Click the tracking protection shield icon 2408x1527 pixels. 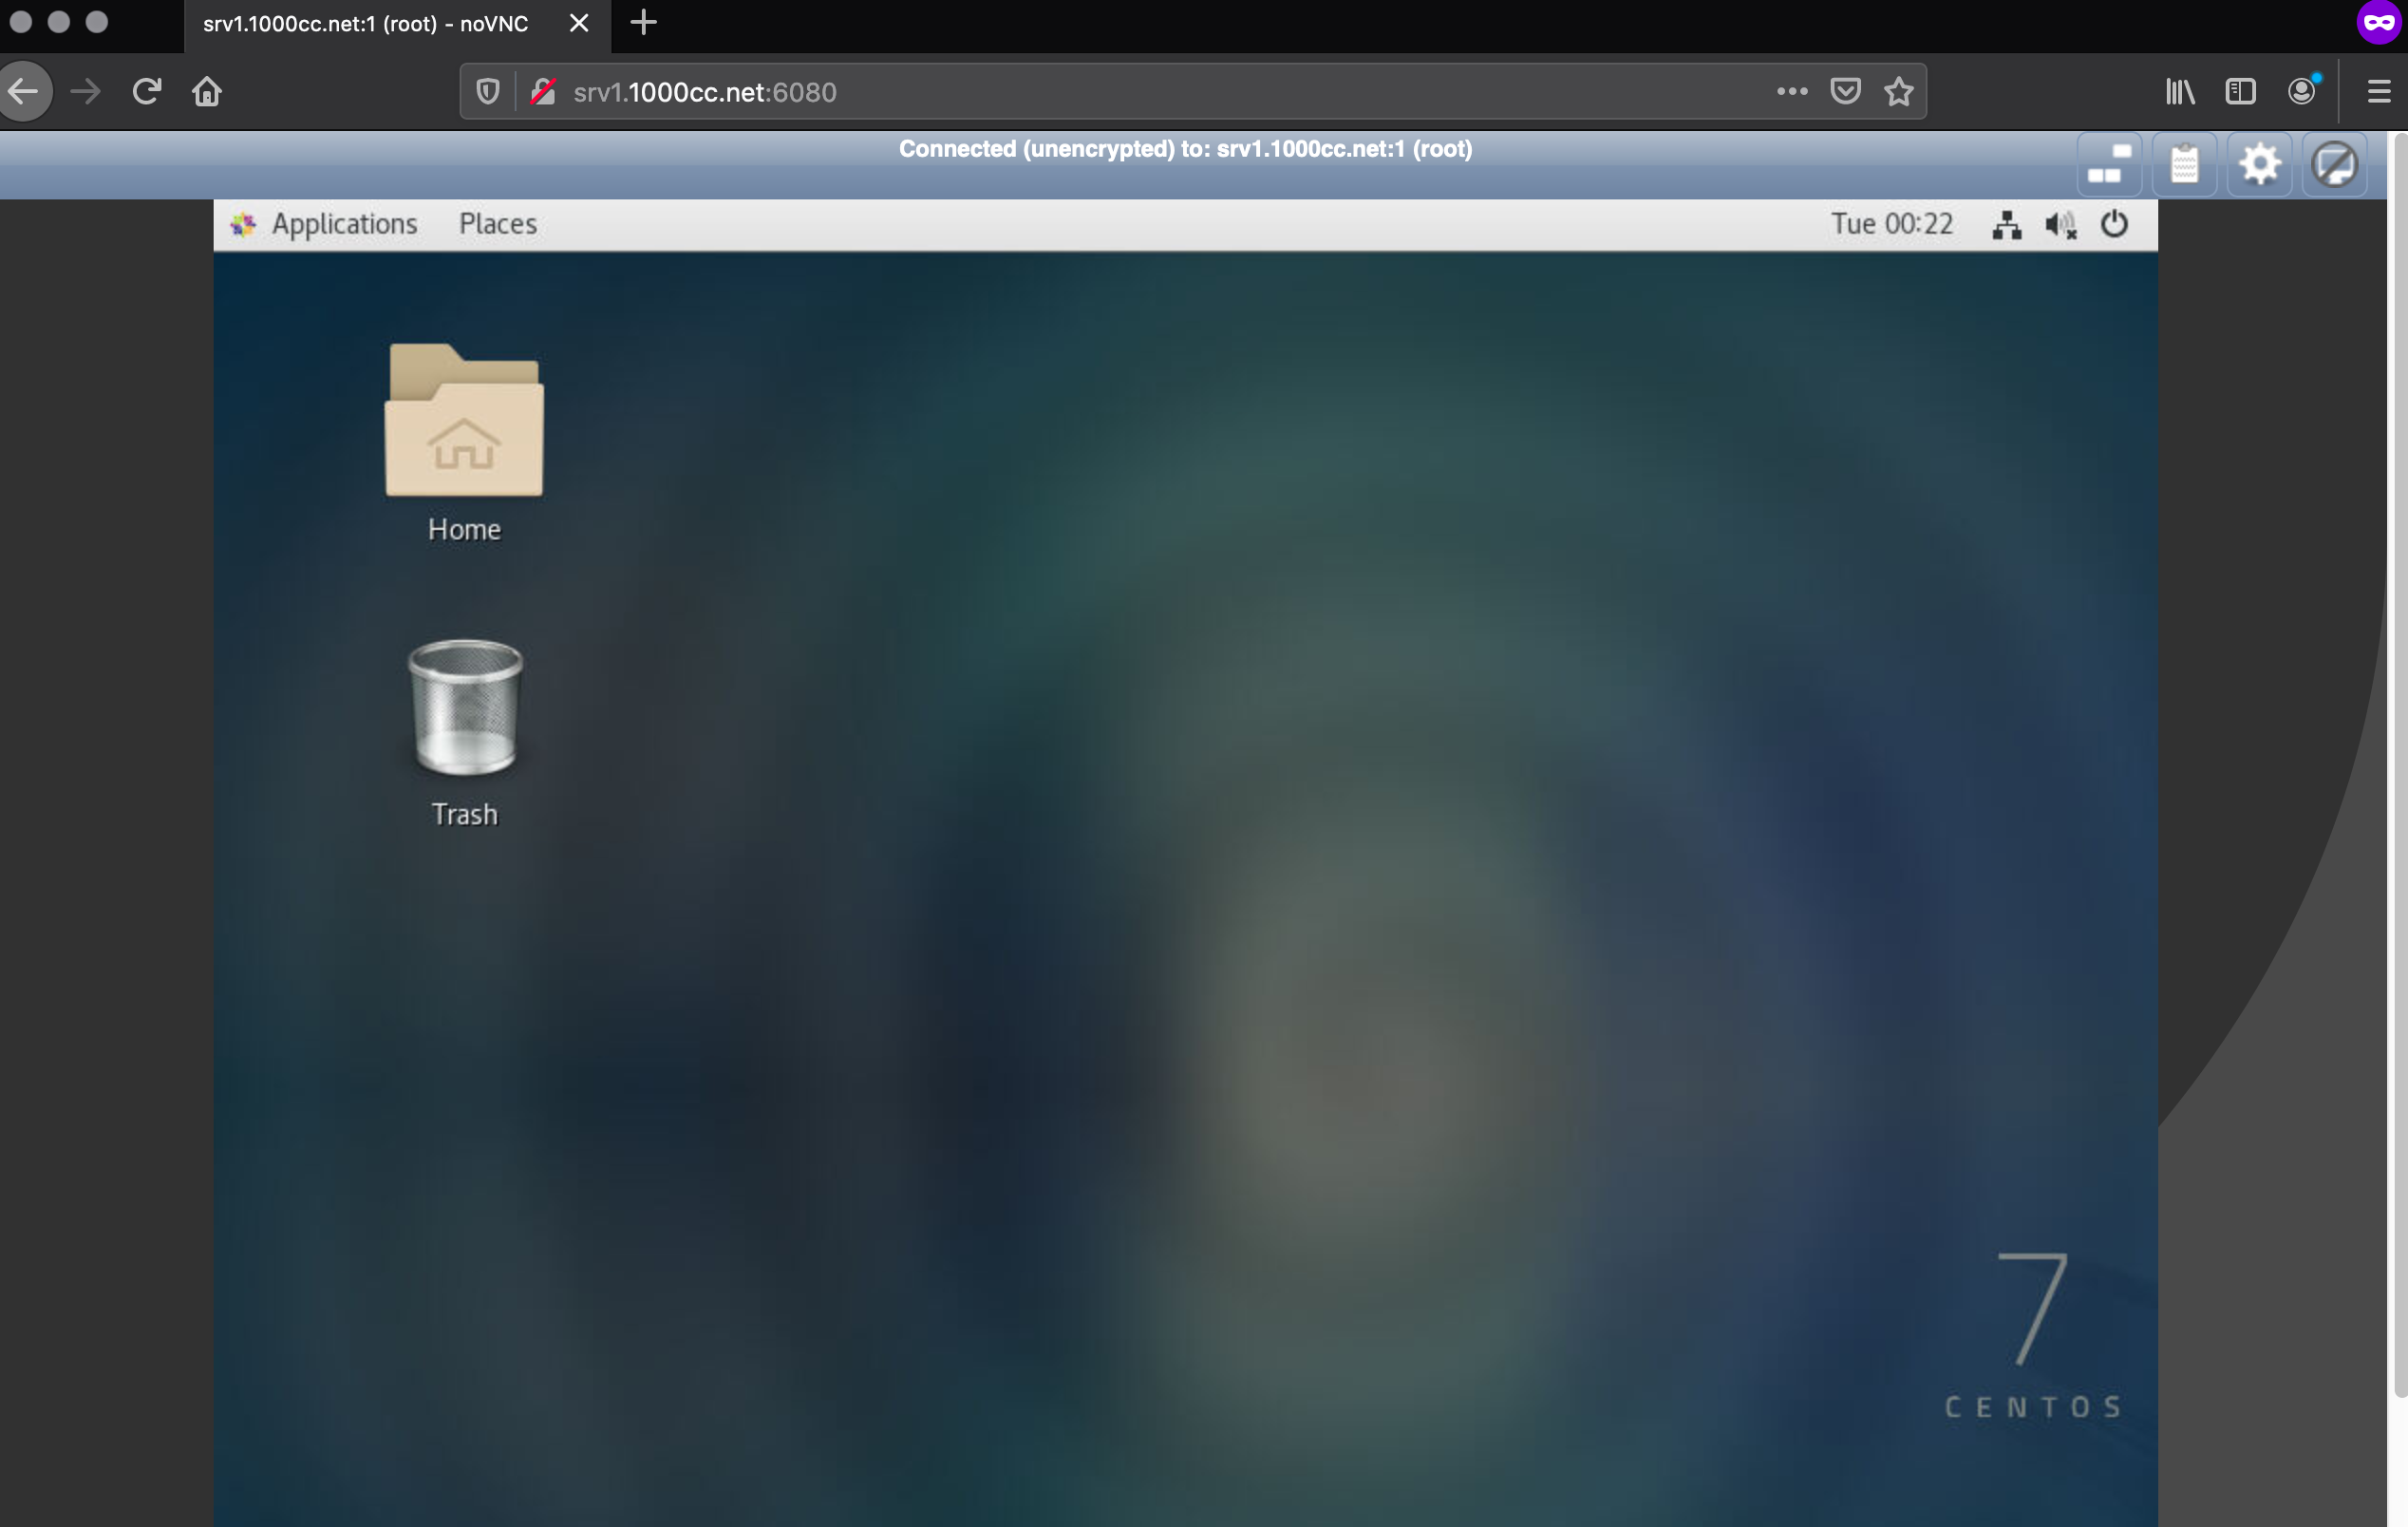[x=487, y=92]
